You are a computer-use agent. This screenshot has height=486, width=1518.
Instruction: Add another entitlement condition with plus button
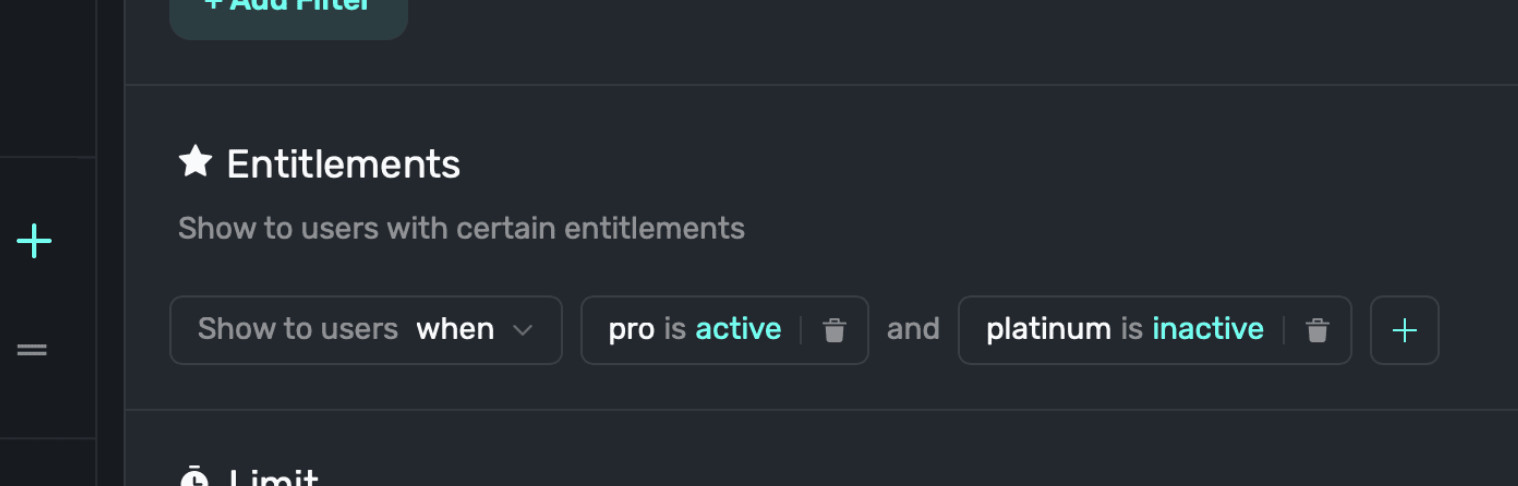[1404, 330]
